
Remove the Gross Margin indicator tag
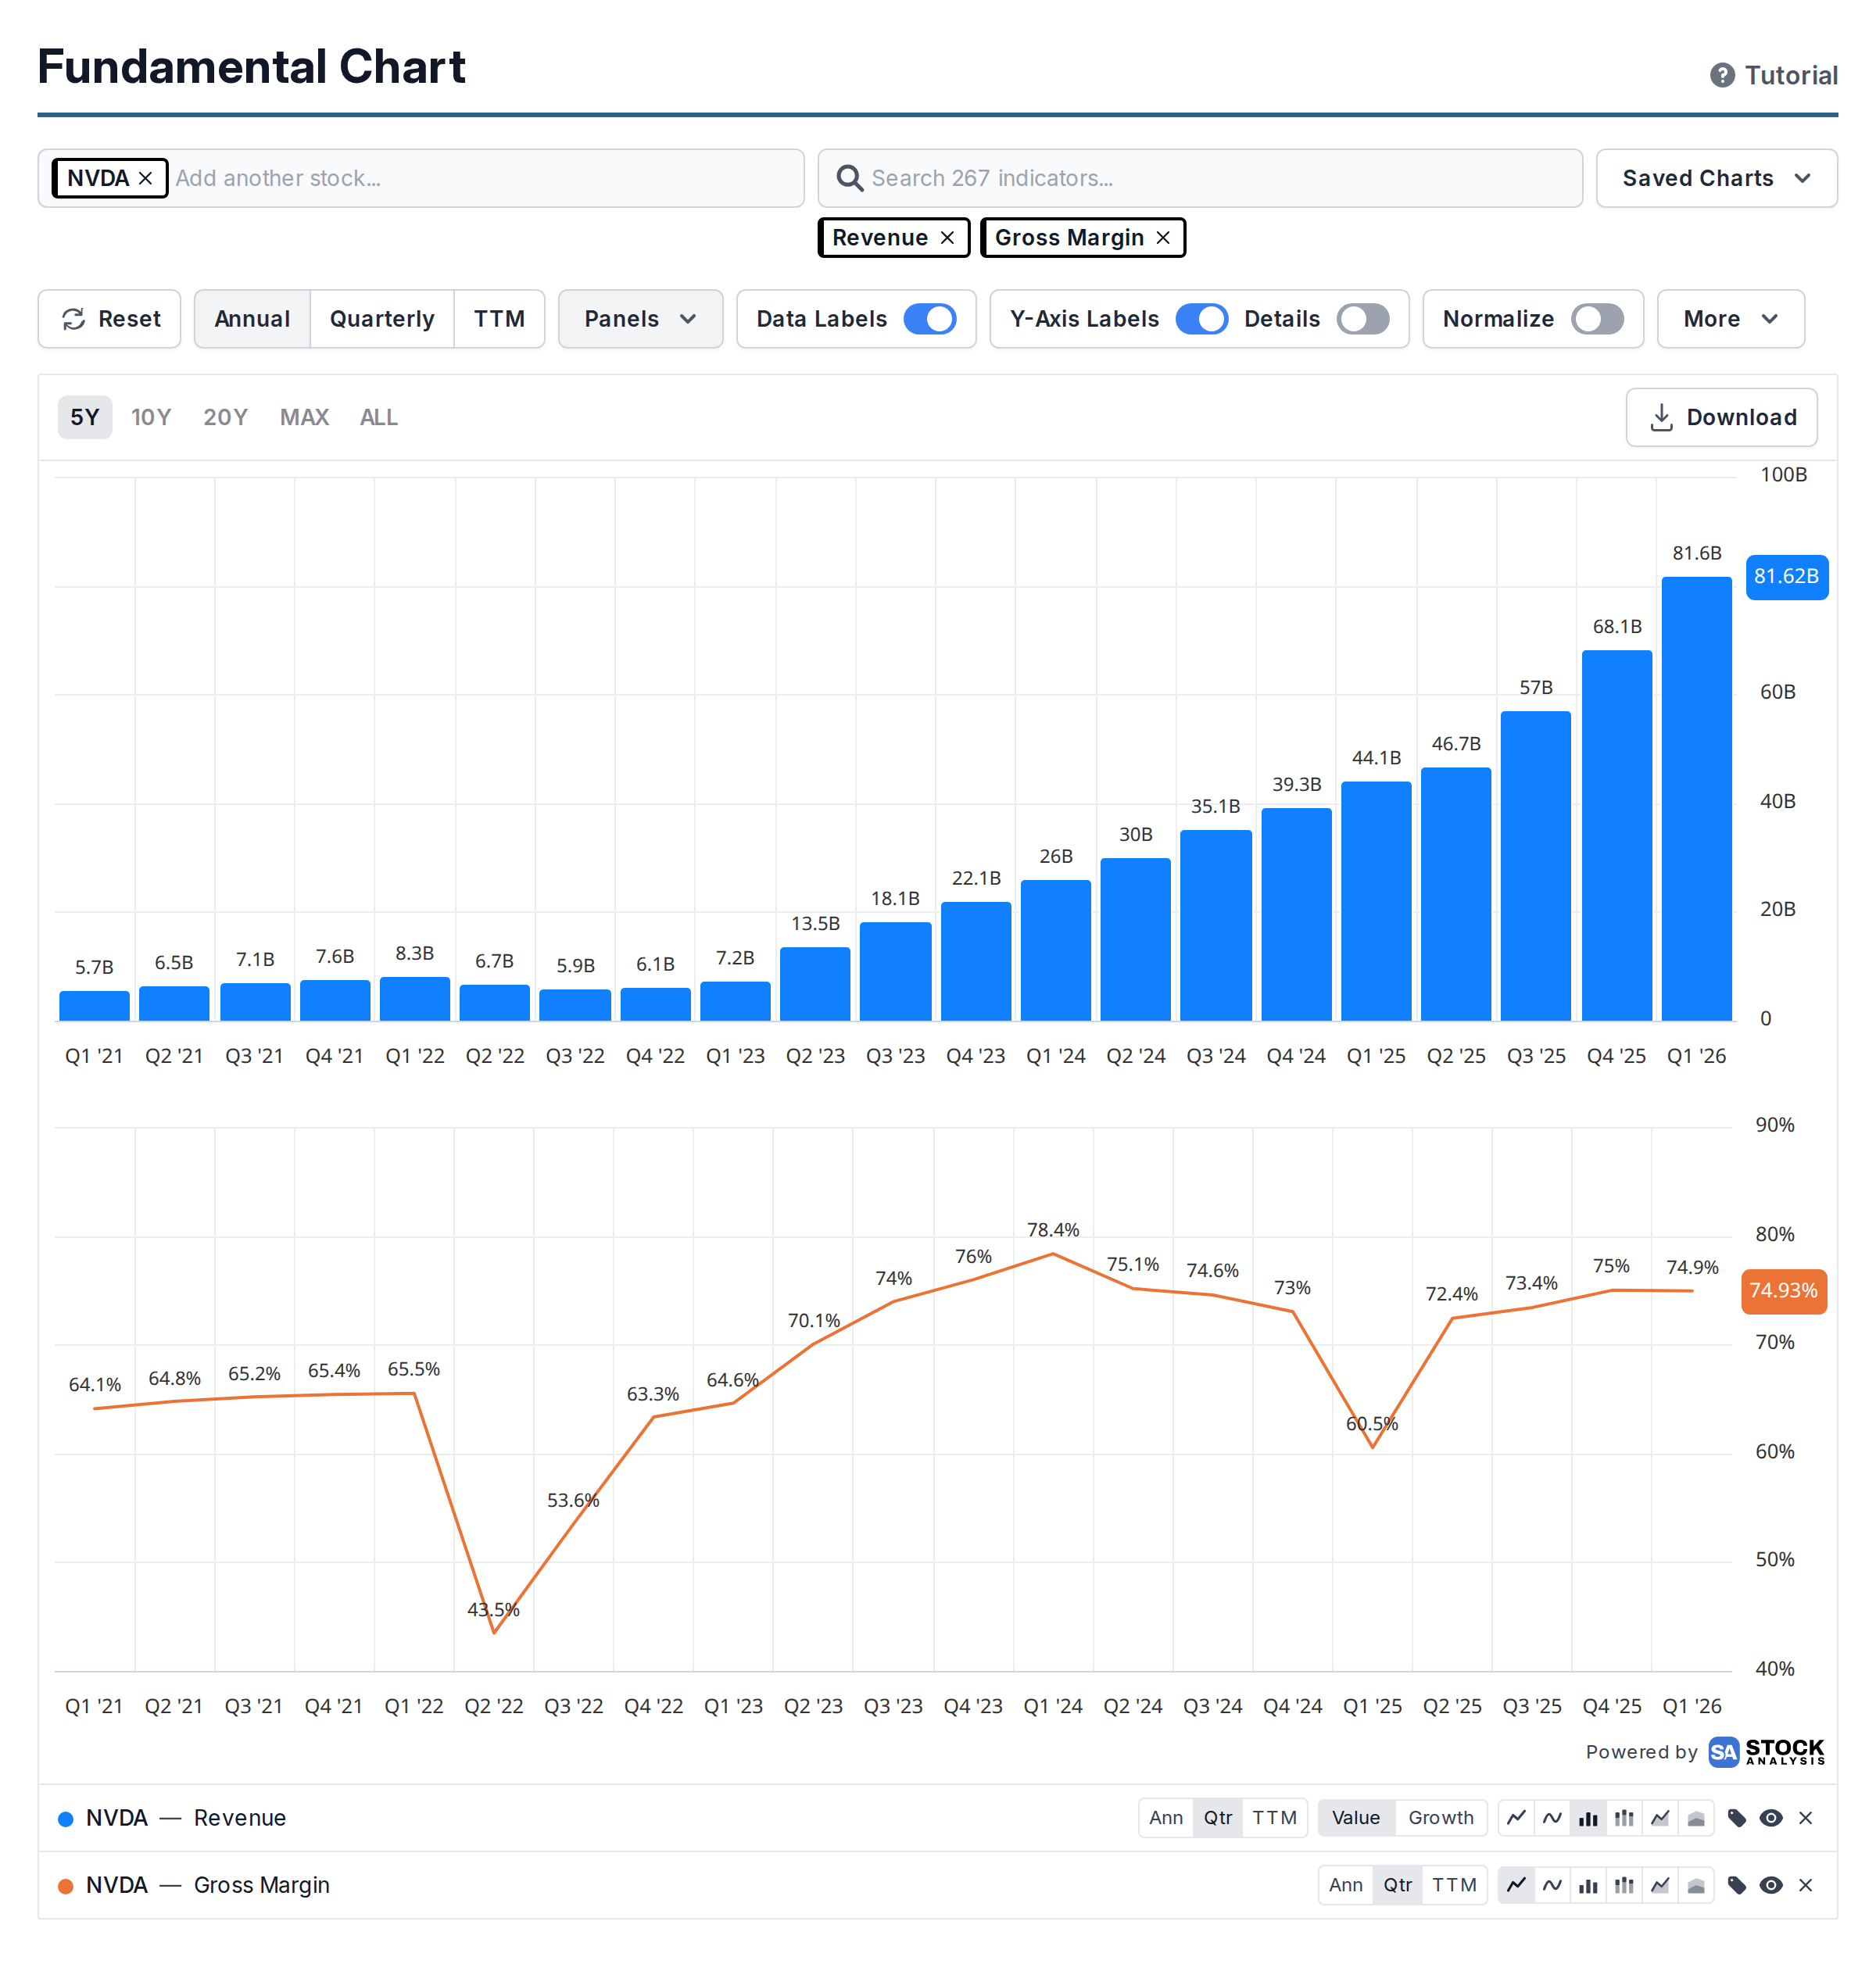pyautogui.click(x=1163, y=238)
